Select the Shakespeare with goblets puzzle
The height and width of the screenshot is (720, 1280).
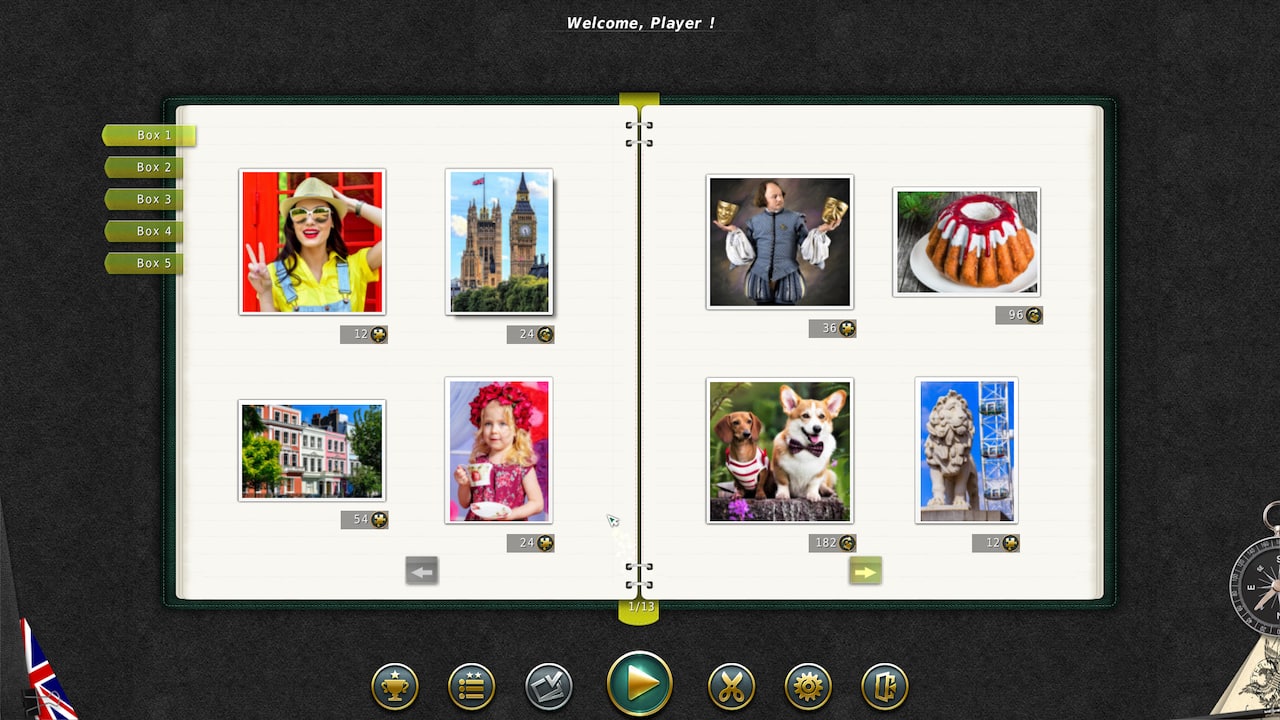click(780, 242)
